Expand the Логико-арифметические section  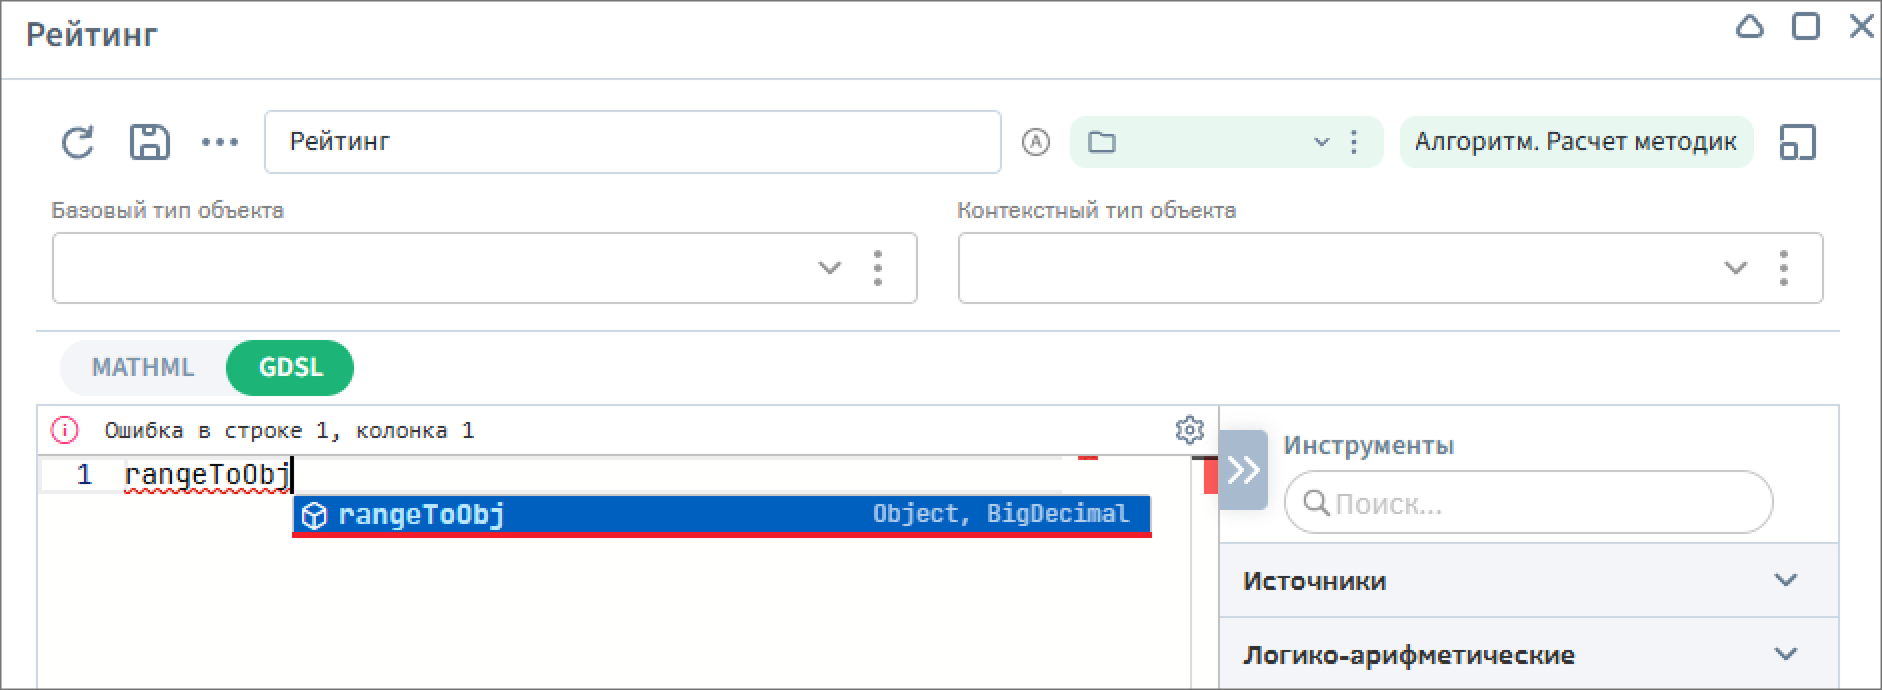(x=1528, y=654)
